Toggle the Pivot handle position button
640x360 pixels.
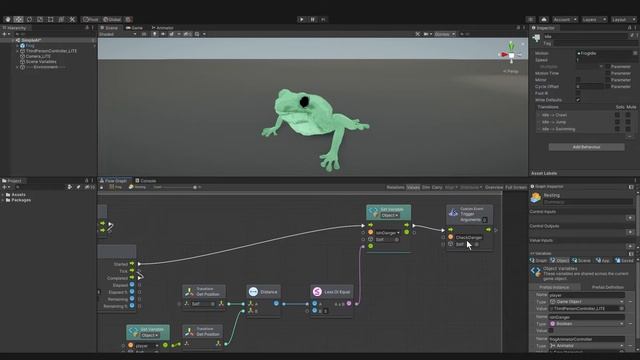tap(91, 19)
